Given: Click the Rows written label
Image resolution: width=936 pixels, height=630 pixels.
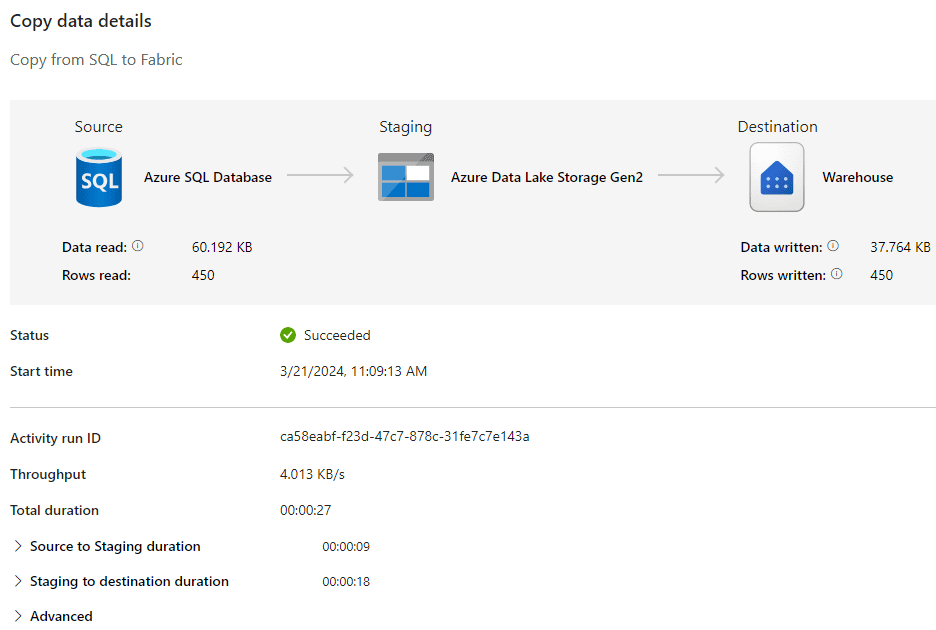Looking at the screenshot, I should [x=783, y=275].
